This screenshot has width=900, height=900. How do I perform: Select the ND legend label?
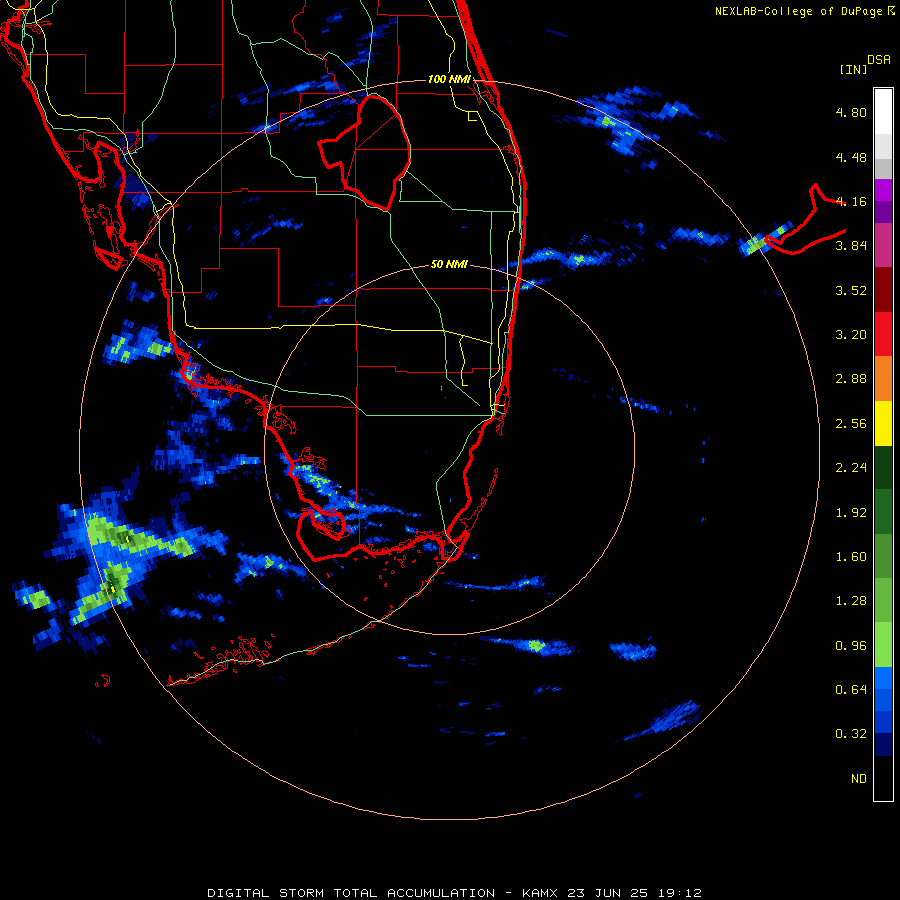[859, 779]
